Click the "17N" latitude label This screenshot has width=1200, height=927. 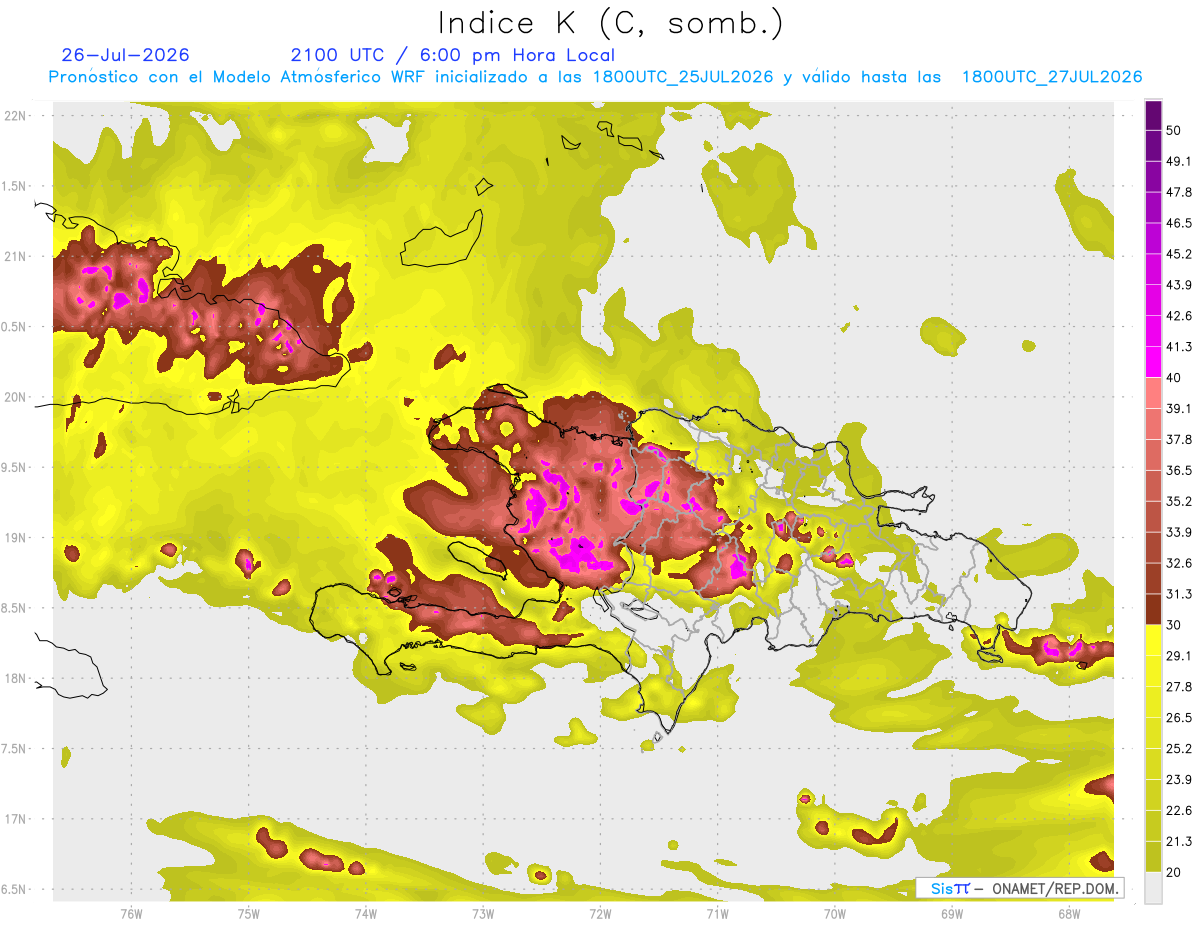click(15, 819)
